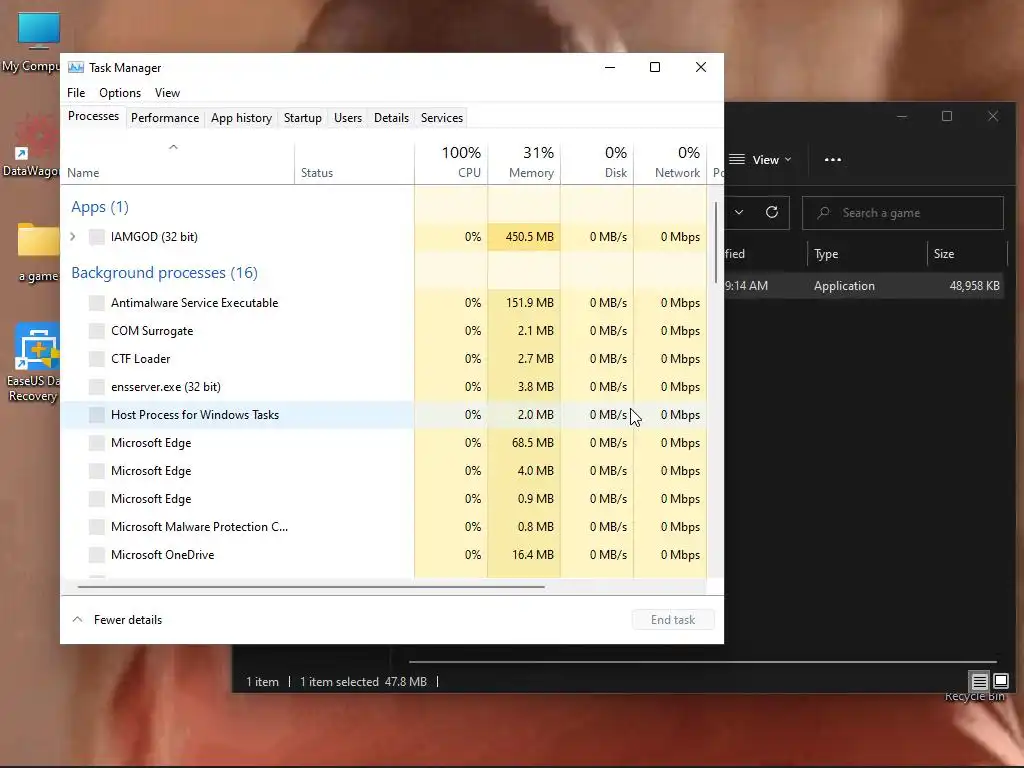
Task: Click the COM Surrogate process icon
Action: pos(97,330)
